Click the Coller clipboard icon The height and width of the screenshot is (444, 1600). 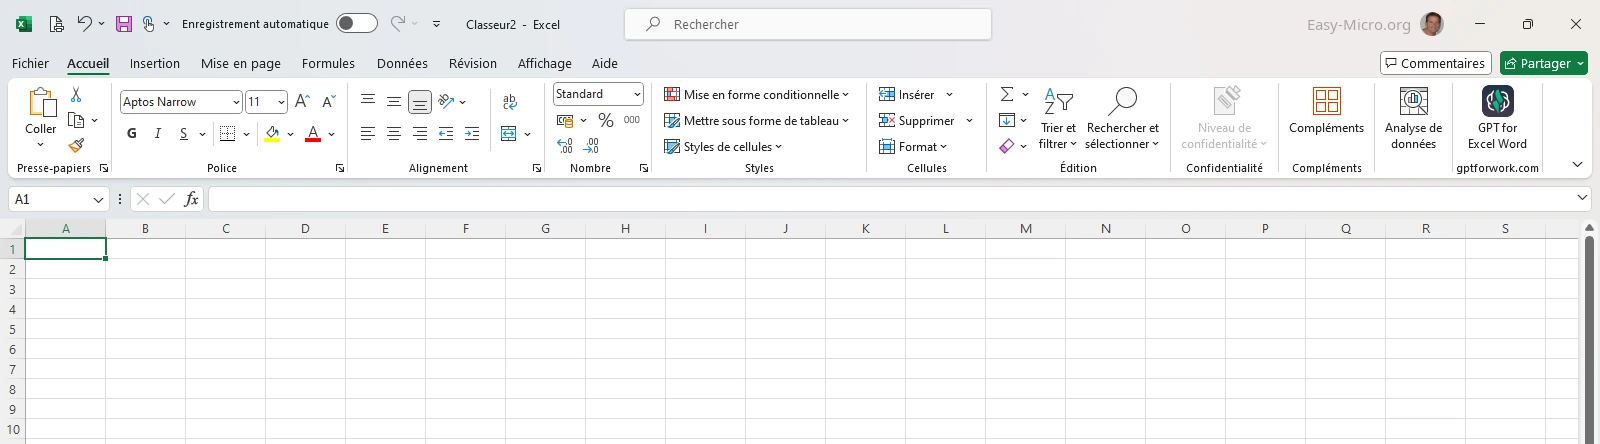pyautogui.click(x=41, y=103)
